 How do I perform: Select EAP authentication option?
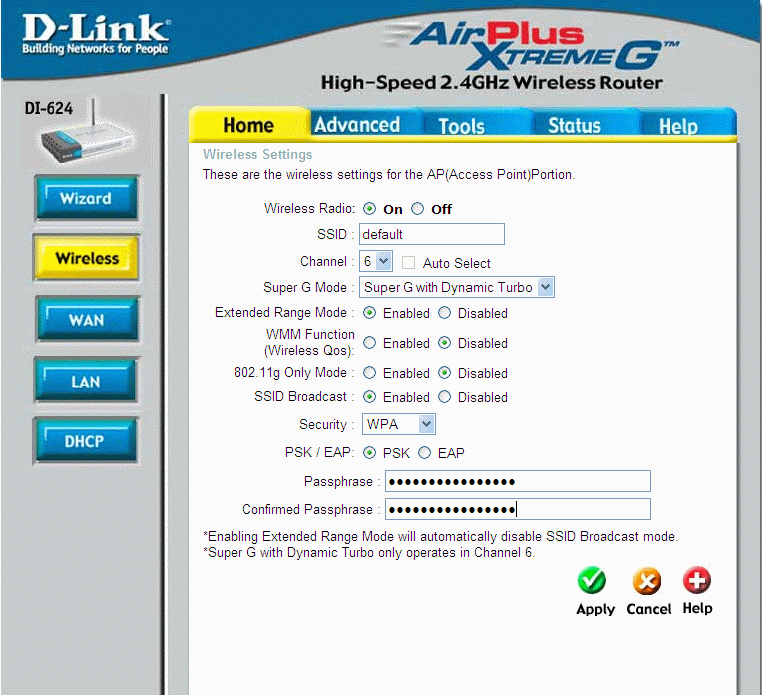coord(425,453)
